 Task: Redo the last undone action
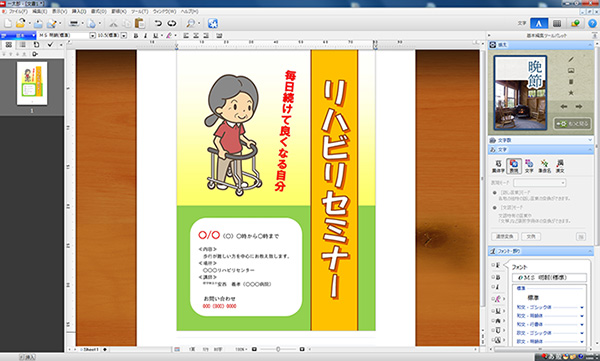171,23
